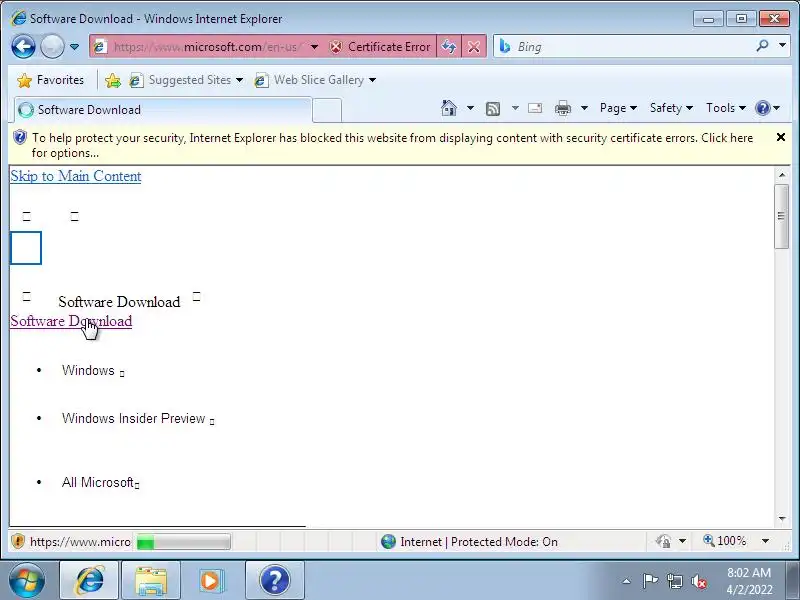Open the Tools menu
This screenshot has height=600, width=800.
pos(726,108)
